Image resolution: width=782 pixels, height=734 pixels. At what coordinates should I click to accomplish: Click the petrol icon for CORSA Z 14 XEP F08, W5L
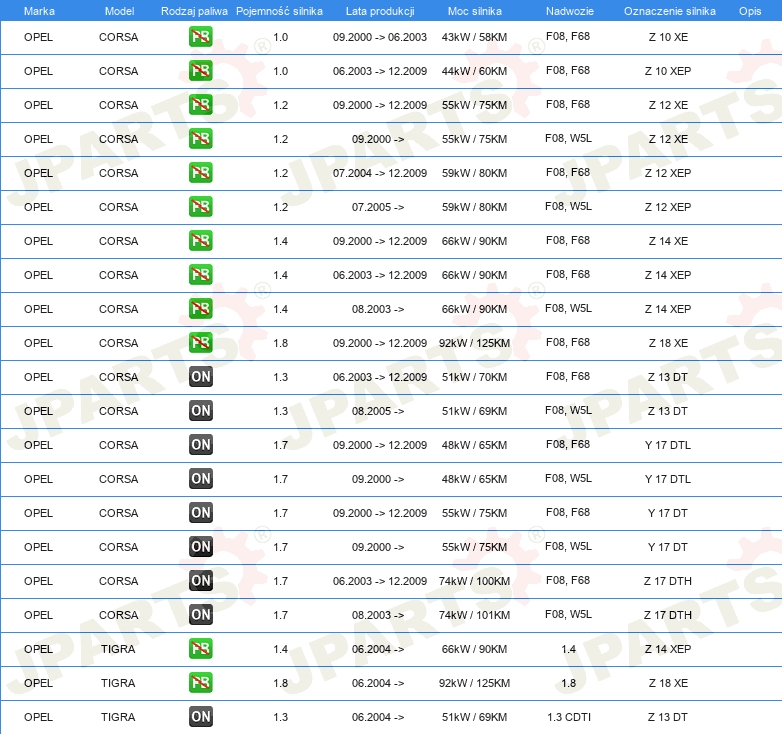200,309
